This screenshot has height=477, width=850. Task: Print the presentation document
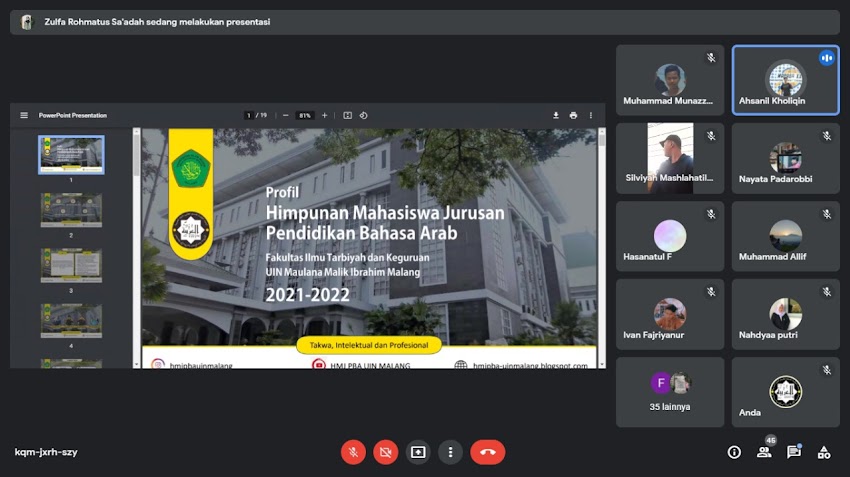pyautogui.click(x=573, y=115)
